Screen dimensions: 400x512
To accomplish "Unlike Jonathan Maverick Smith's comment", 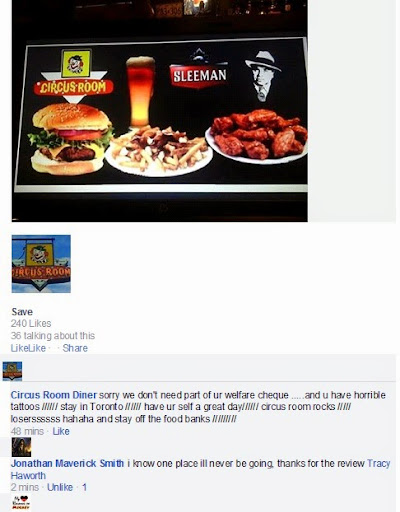I will [x=60, y=487].
